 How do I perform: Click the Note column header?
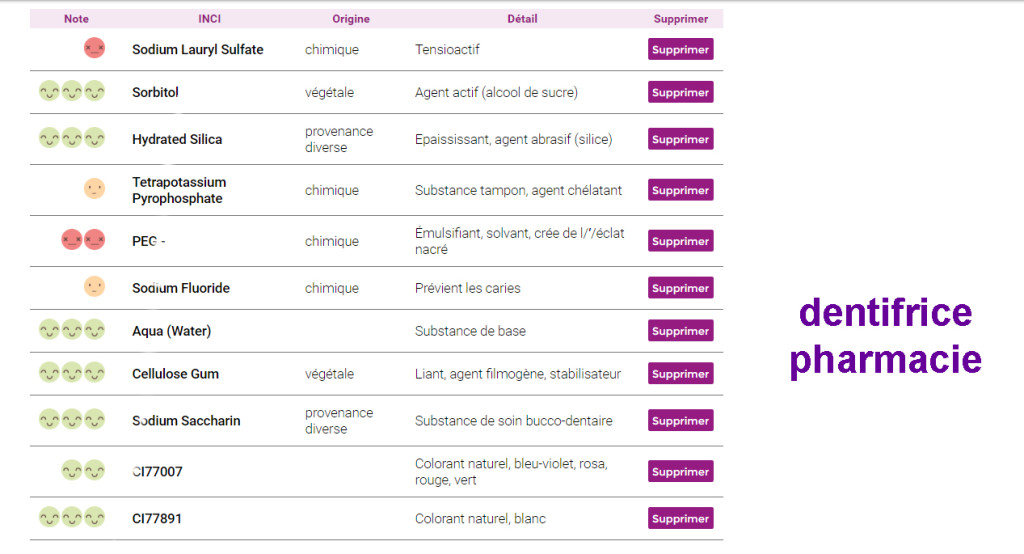(x=76, y=19)
